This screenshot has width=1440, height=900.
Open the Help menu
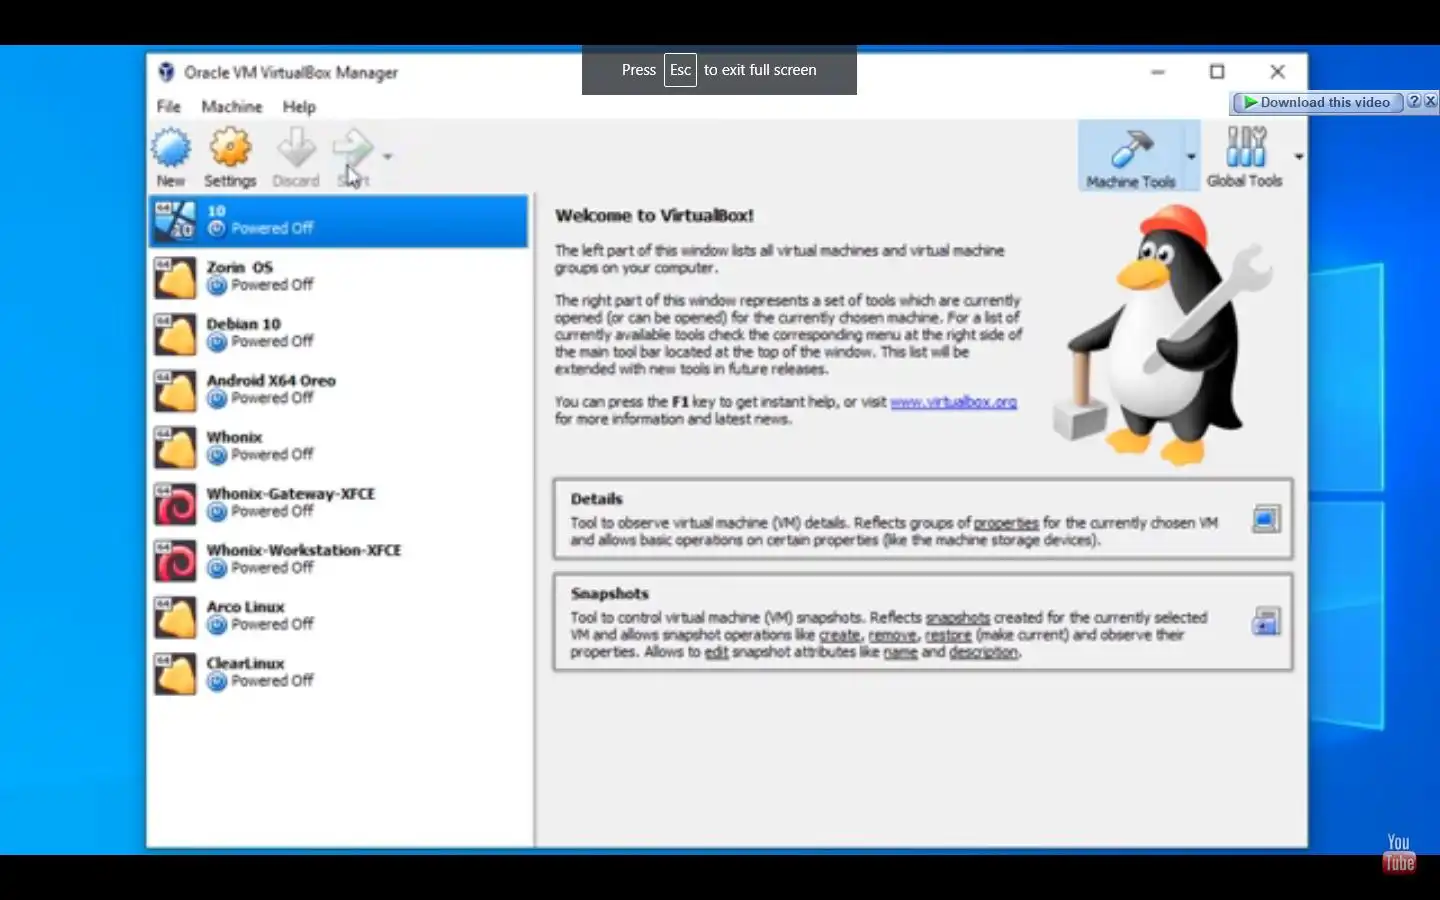point(299,106)
